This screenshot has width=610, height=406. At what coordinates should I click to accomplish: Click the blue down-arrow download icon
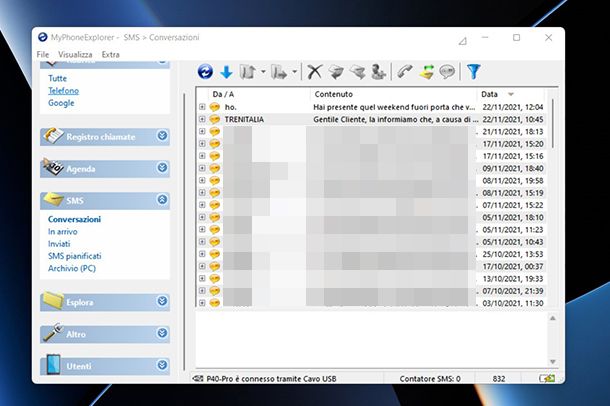226,72
